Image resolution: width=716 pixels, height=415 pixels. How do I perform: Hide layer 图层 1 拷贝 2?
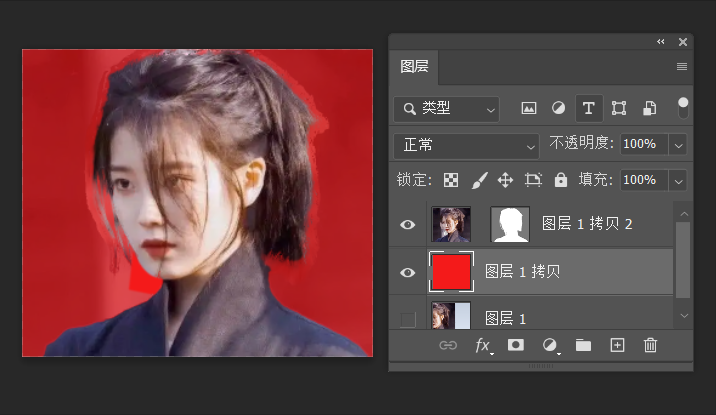click(x=408, y=225)
